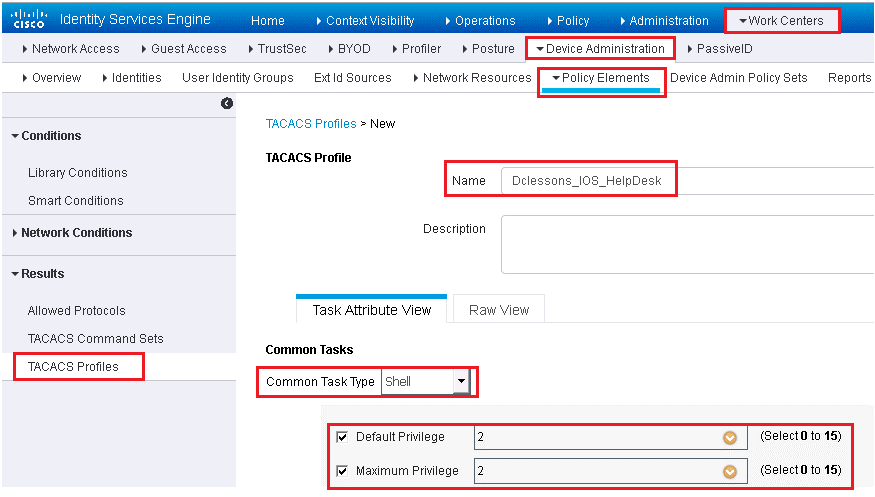Click the Default Privilege value field
Viewport: 875px width, 497px height.
(610, 437)
